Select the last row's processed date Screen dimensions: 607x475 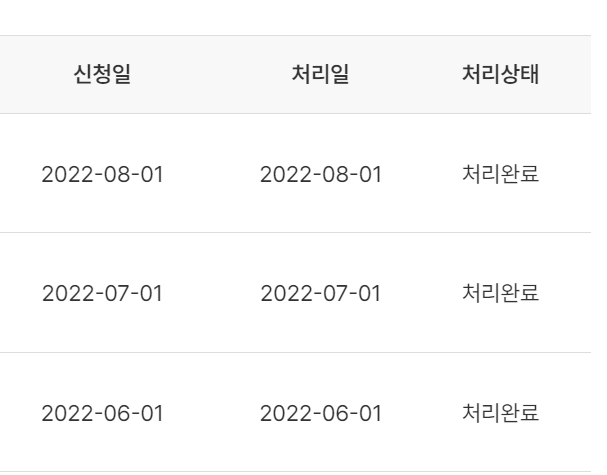tap(321, 413)
